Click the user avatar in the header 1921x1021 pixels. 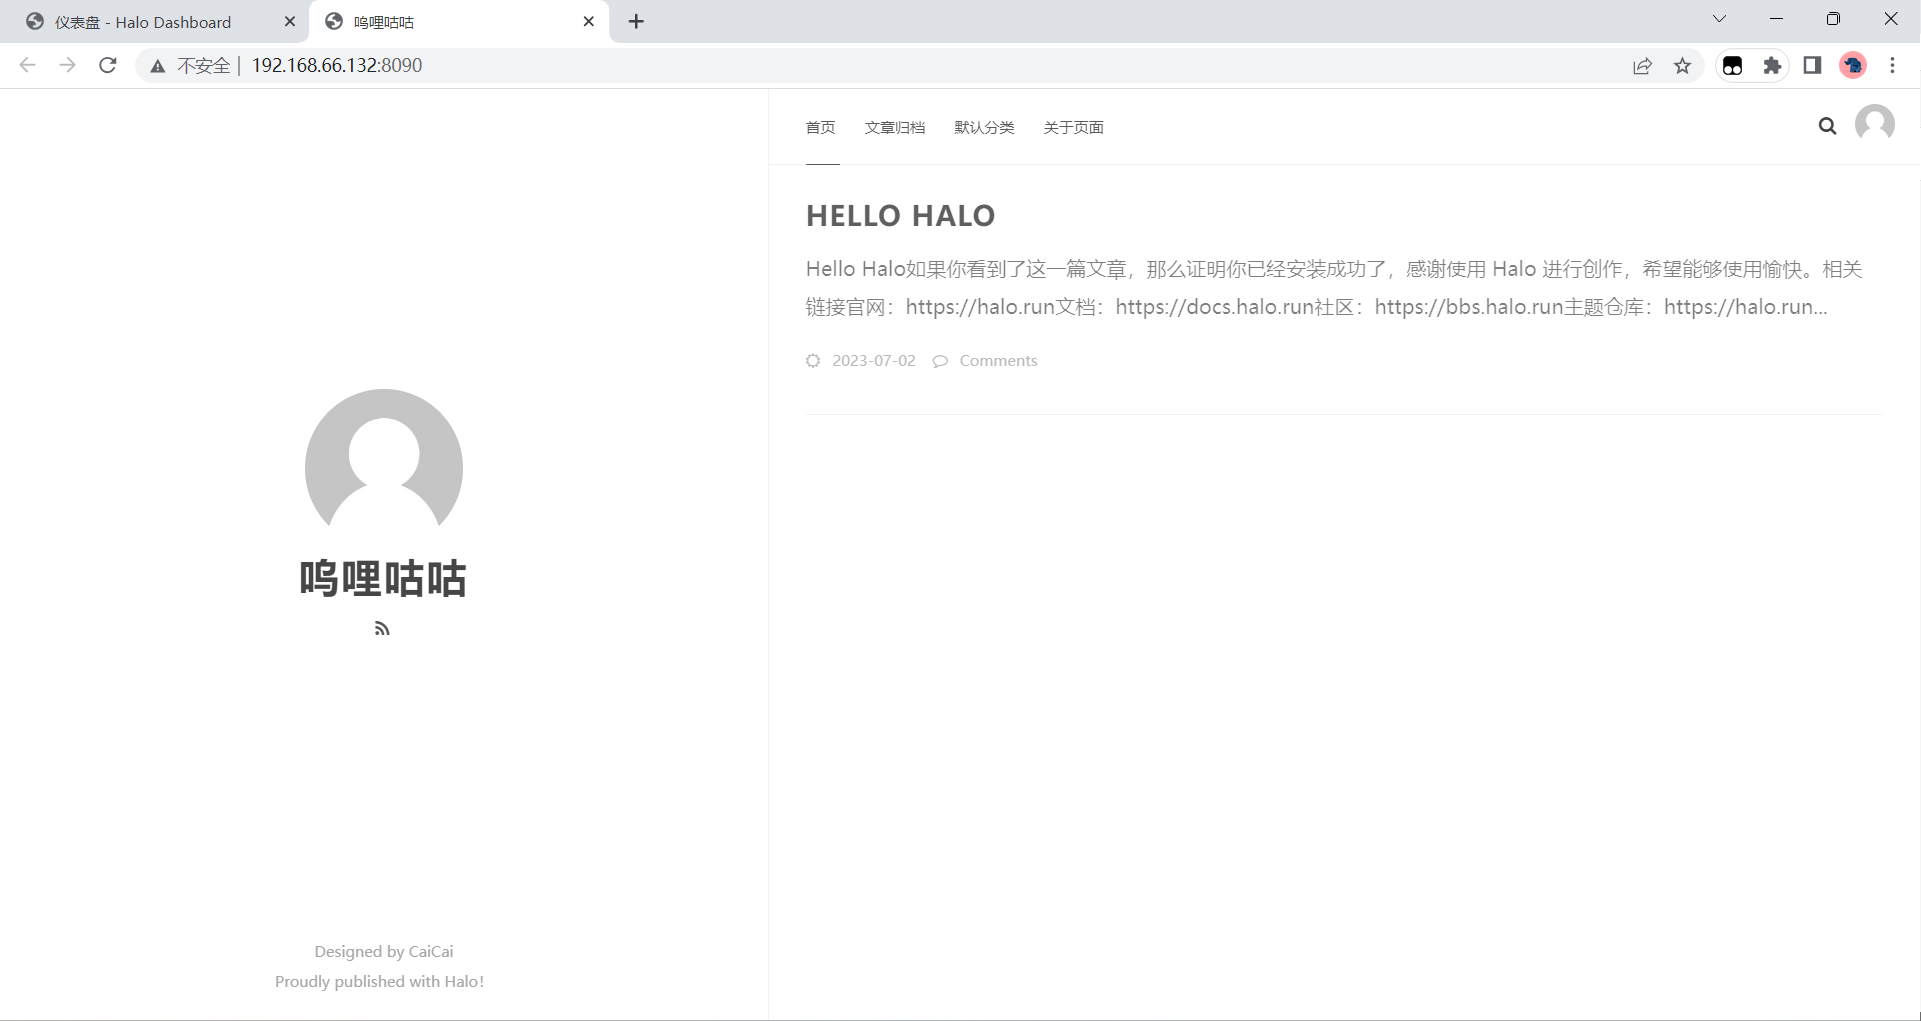[x=1875, y=124]
